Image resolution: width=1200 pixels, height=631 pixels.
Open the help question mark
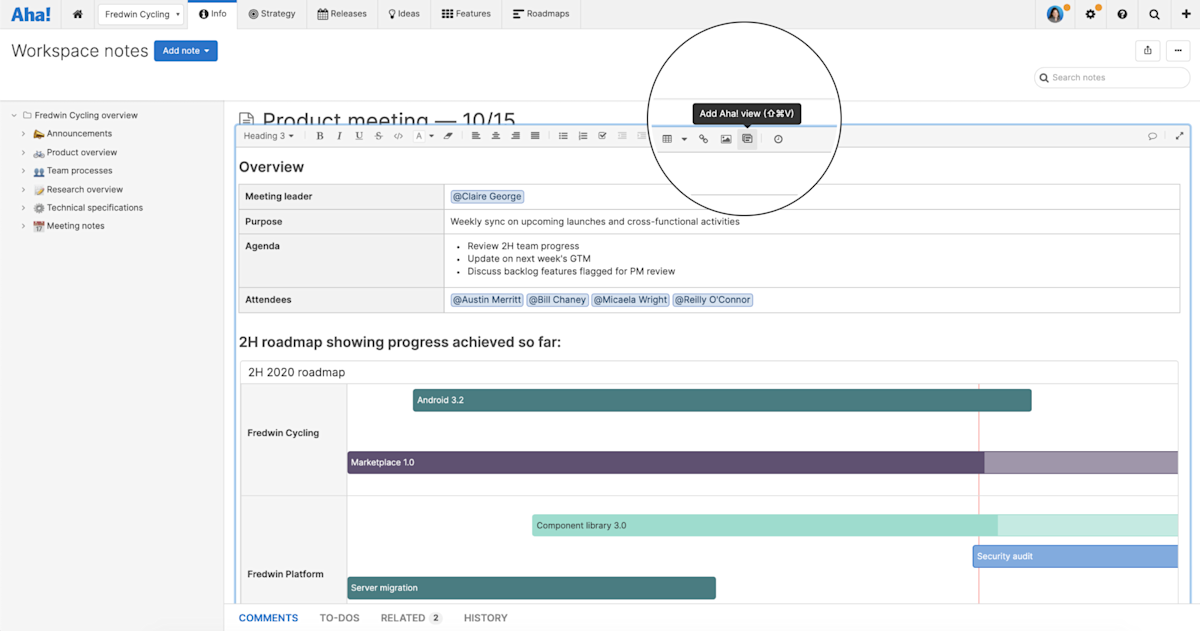1122,14
